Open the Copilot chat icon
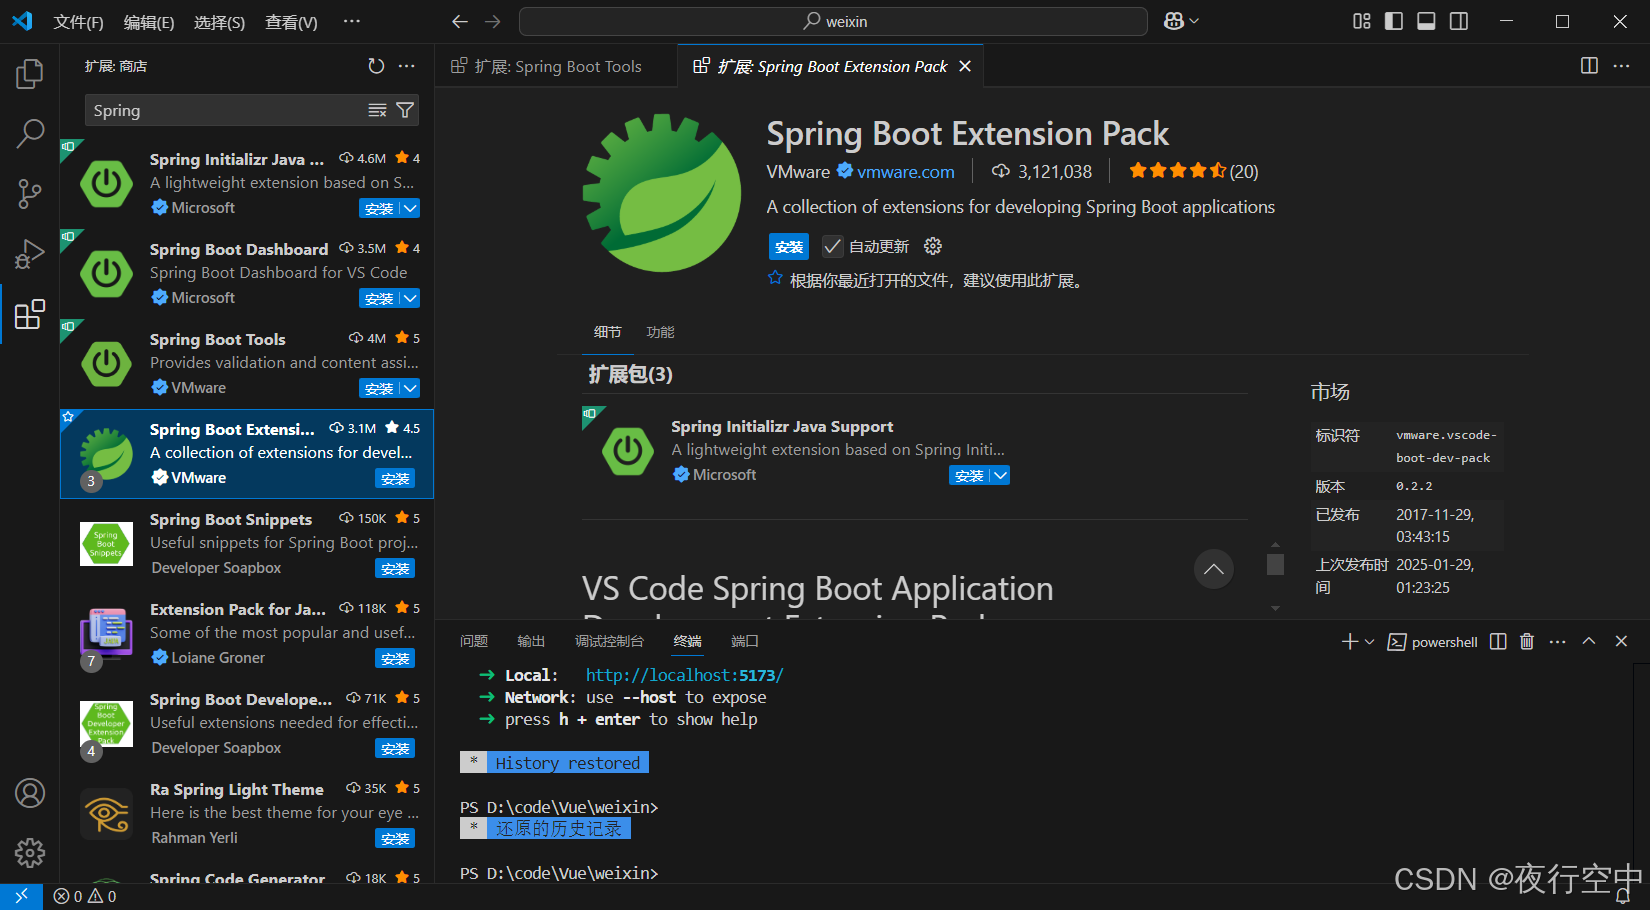Image resolution: width=1650 pixels, height=910 pixels. click(1174, 21)
